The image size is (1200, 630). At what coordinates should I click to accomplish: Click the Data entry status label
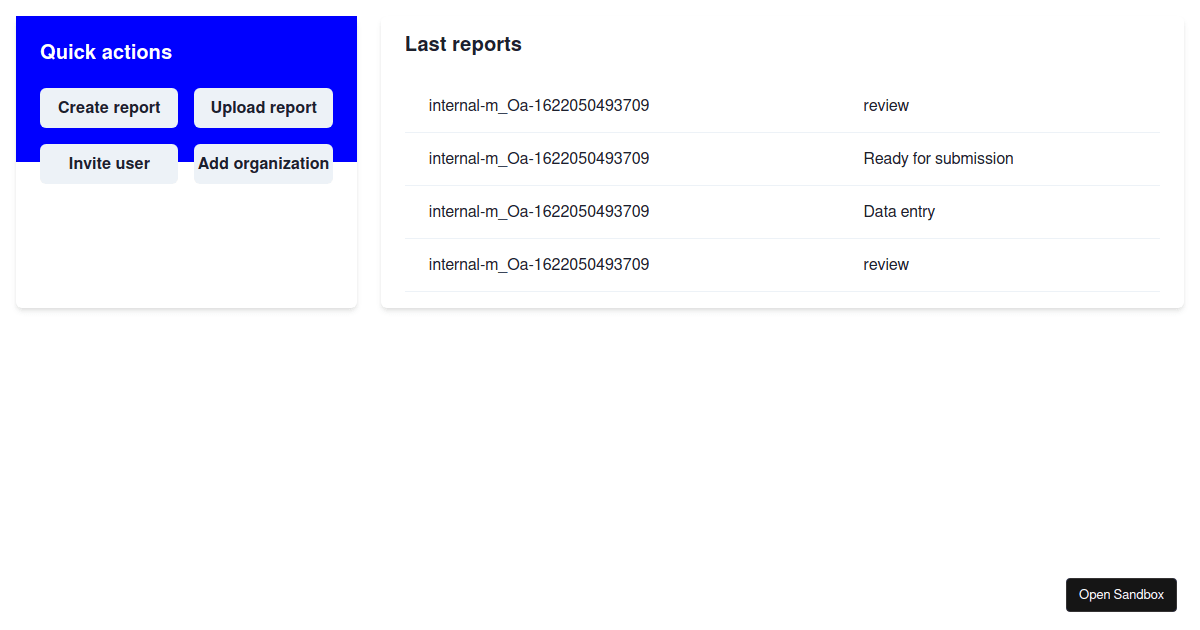click(899, 211)
